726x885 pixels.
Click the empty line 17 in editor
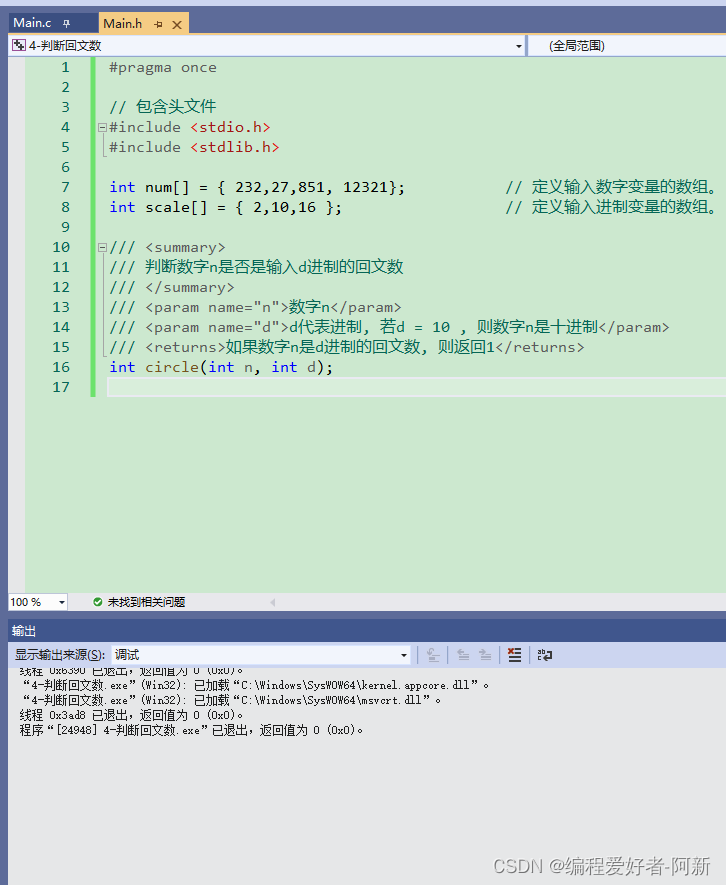416,387
